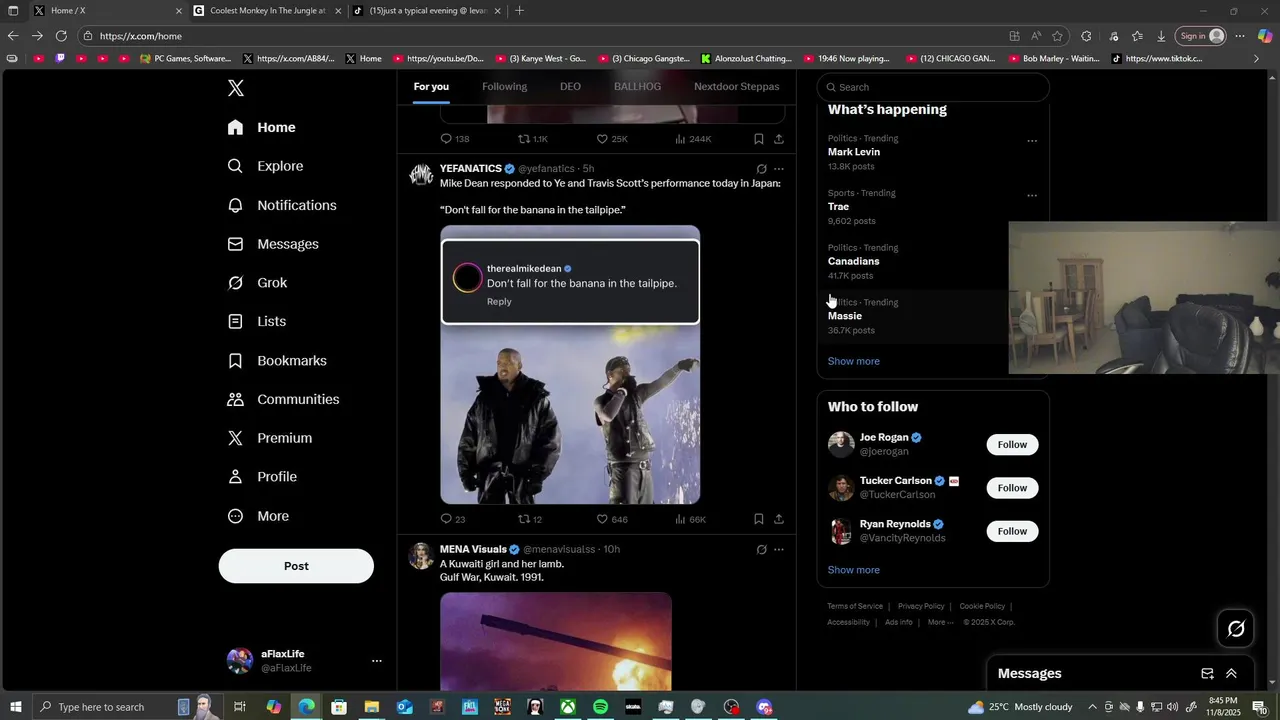Add this page to favorites star
Screen dimensions: 1280x720
point(1057,36)
